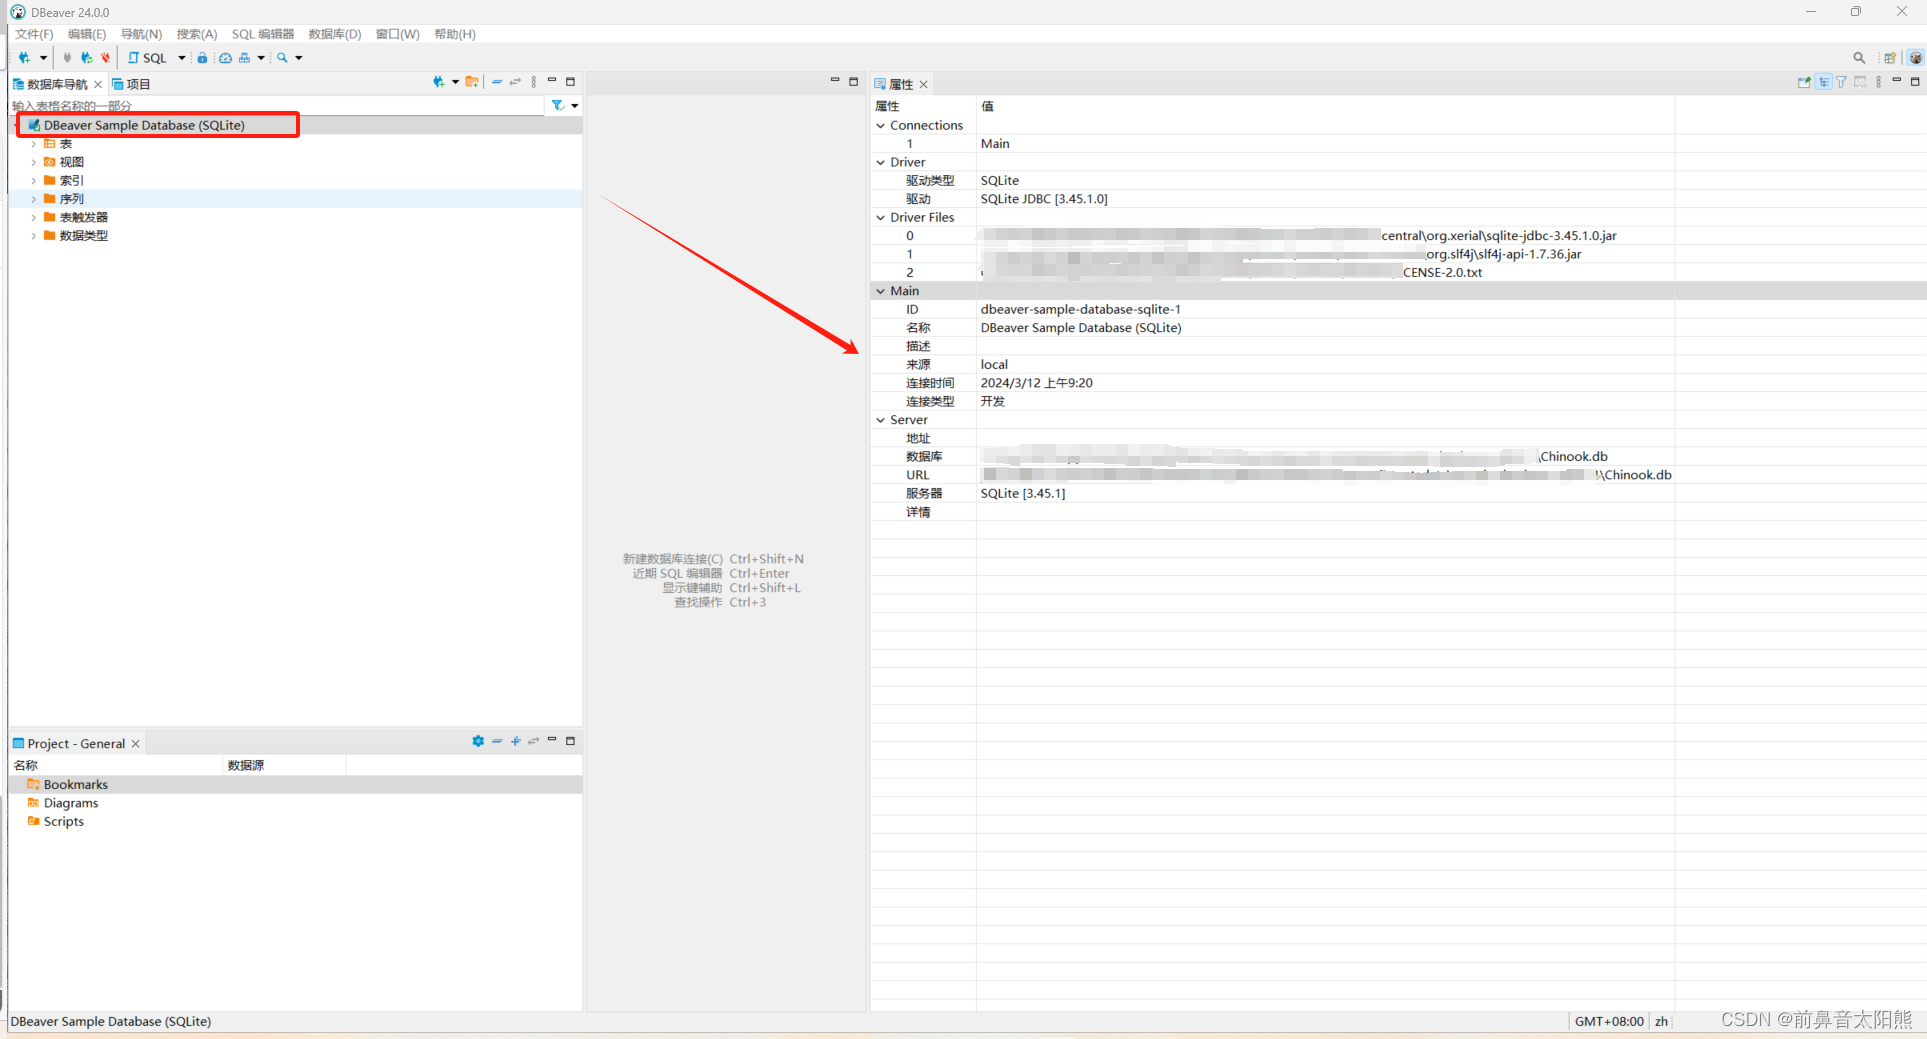This screenshot has width=1927, height=1039.
Task: Open the dashboard gauge icon
Action: click(226, 58)
